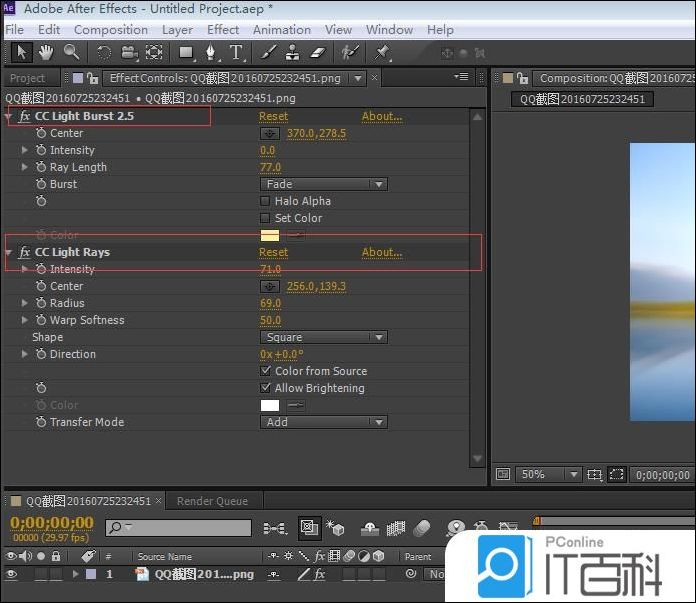The height and width of the screenshot is (603, 696).
Task: Select the Pen tool
Action: tap(211, 52)
